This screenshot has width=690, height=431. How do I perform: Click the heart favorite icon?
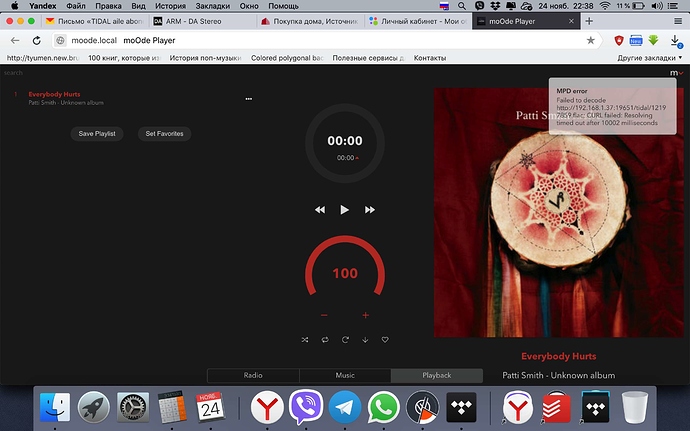385,339
